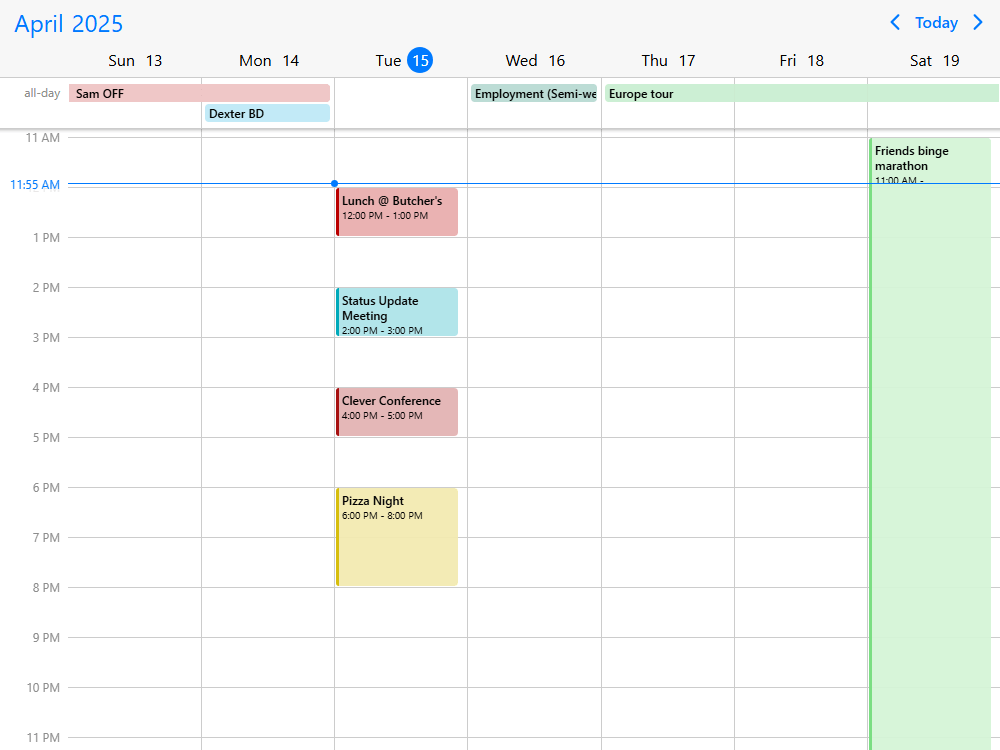Select the Tue 15 day header

404,61
